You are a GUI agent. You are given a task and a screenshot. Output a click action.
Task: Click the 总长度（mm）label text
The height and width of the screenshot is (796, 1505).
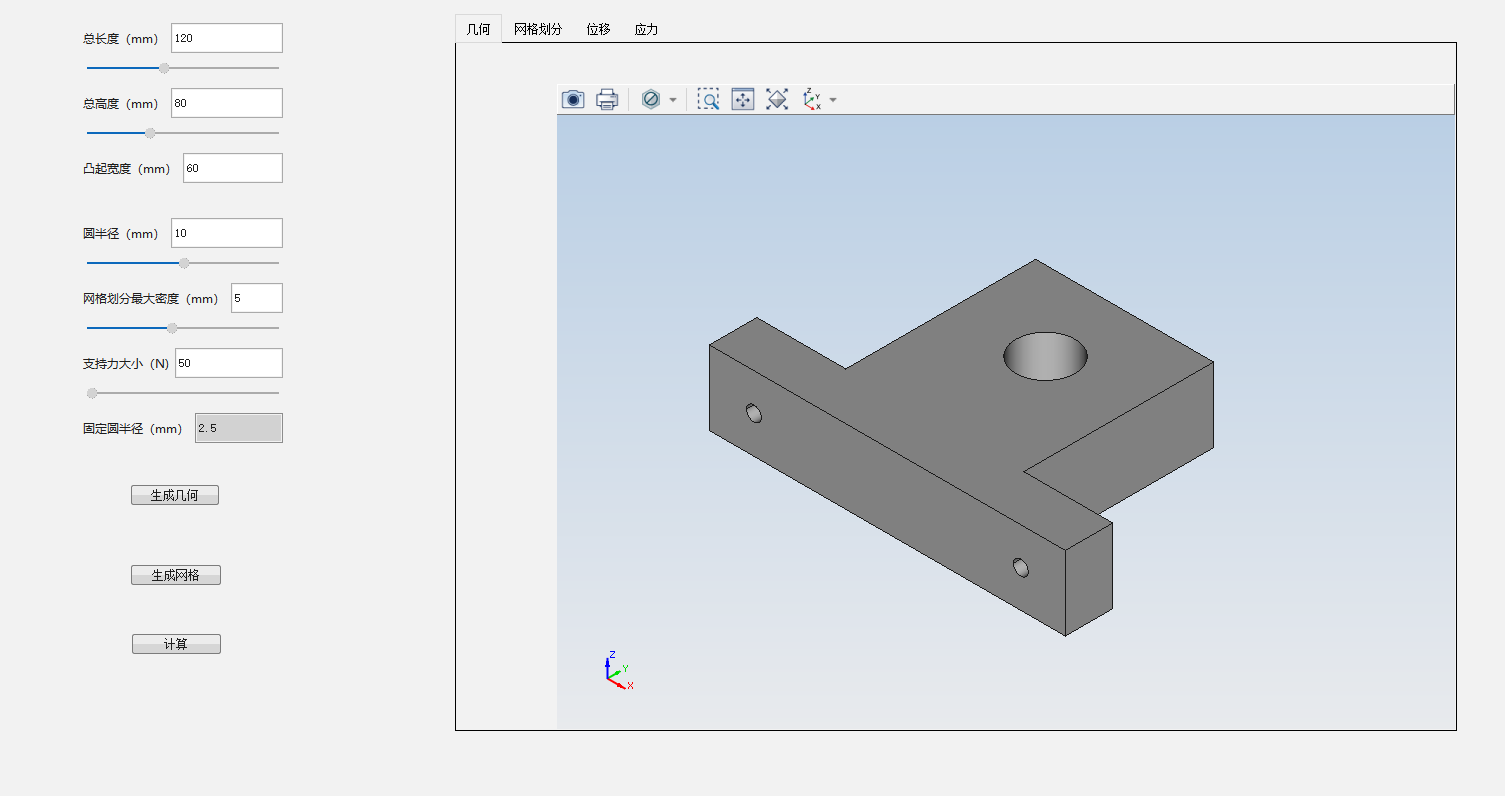[x=121, y=39]
